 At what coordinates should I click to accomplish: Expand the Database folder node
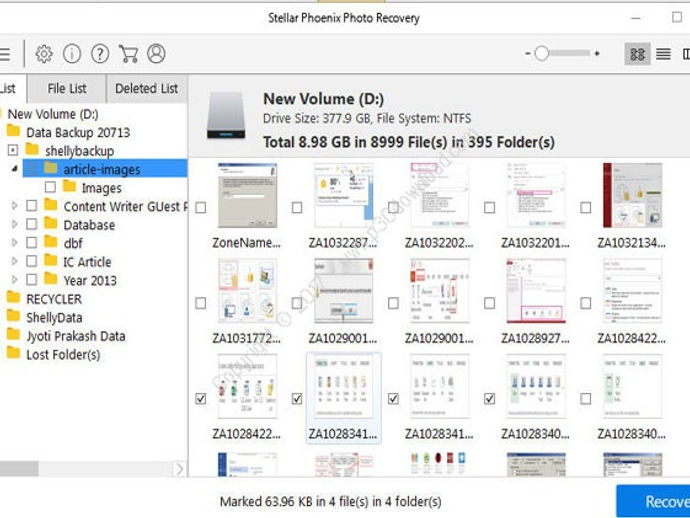click(15, 224)
